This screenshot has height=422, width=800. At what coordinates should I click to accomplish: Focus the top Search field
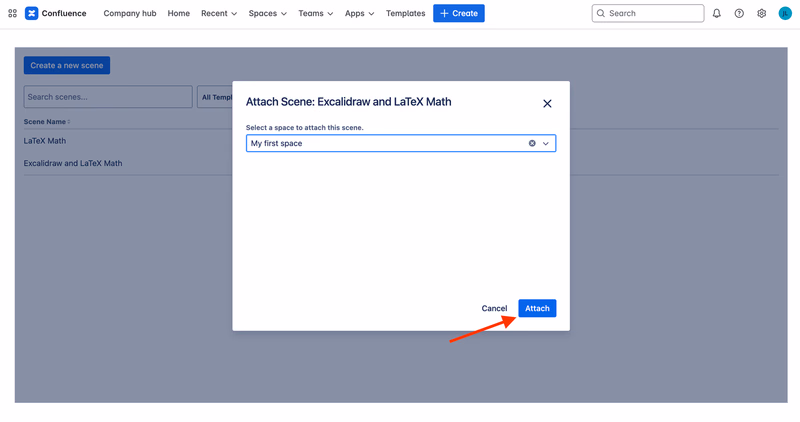point(648,13)
